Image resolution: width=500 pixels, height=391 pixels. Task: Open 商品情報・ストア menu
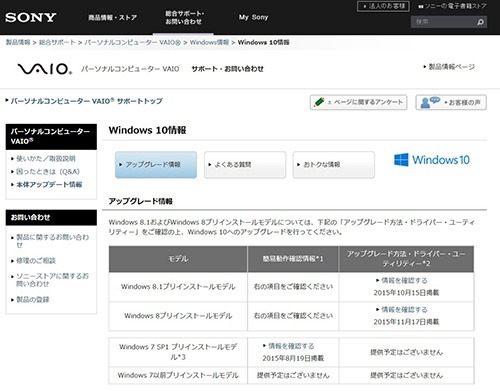point(113,17)
